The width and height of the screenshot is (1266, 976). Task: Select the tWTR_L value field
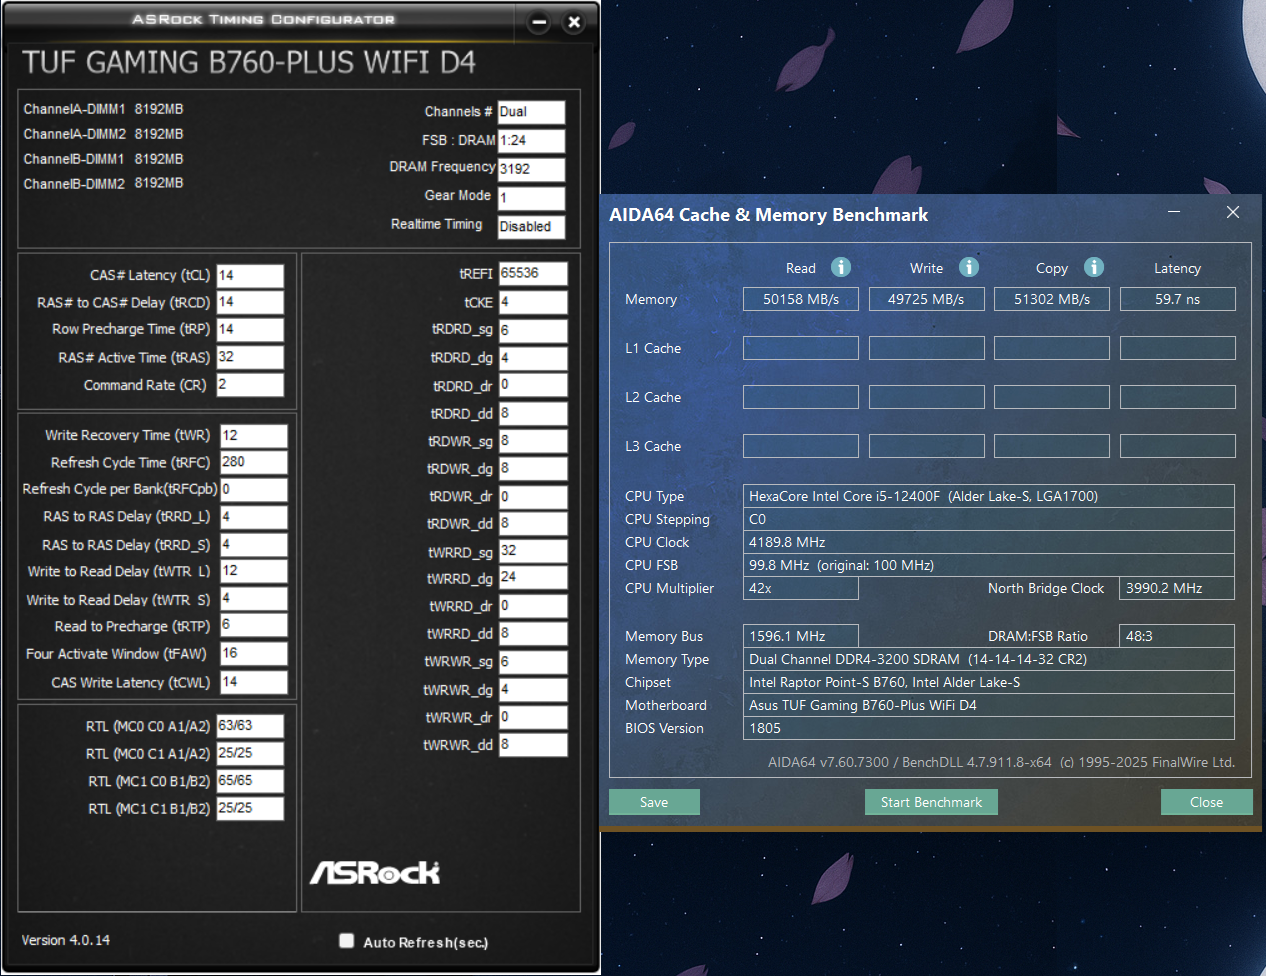254,572
